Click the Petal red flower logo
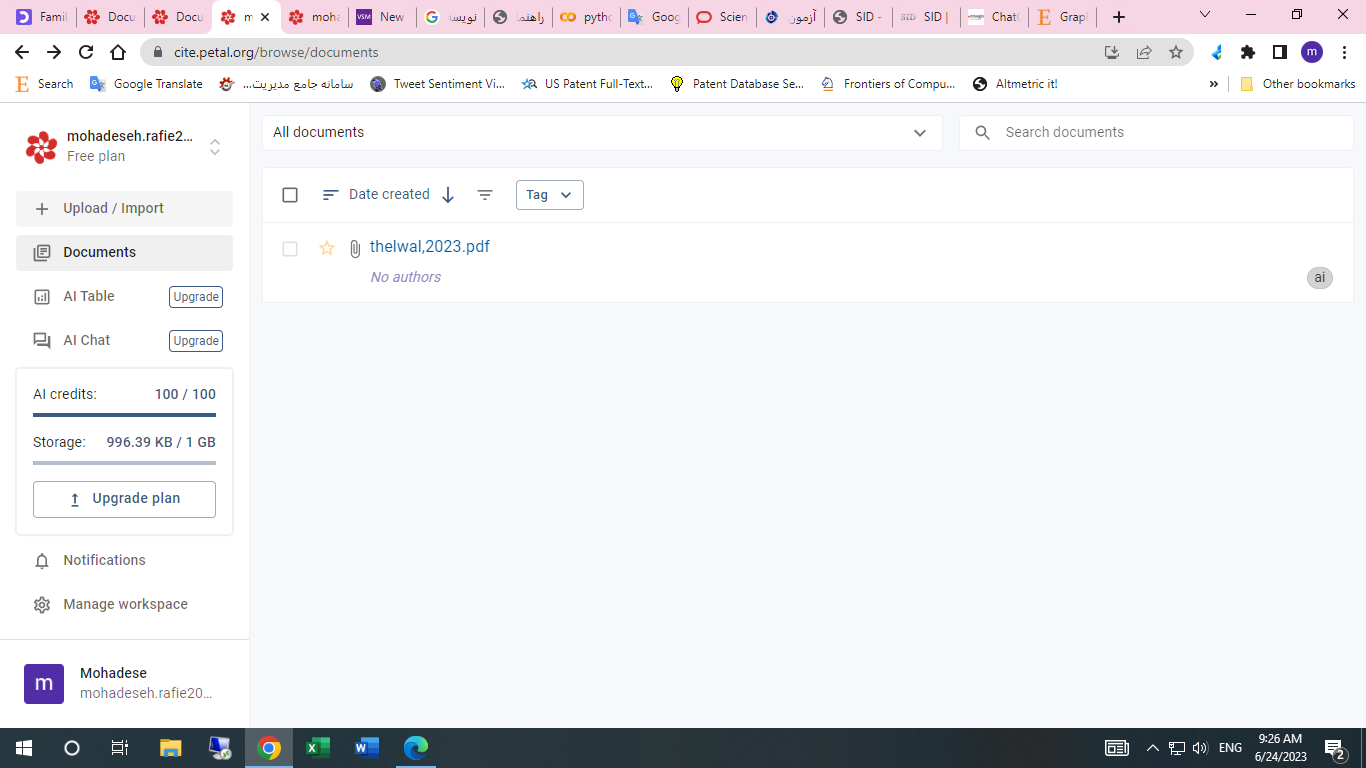 click(41, 147)
